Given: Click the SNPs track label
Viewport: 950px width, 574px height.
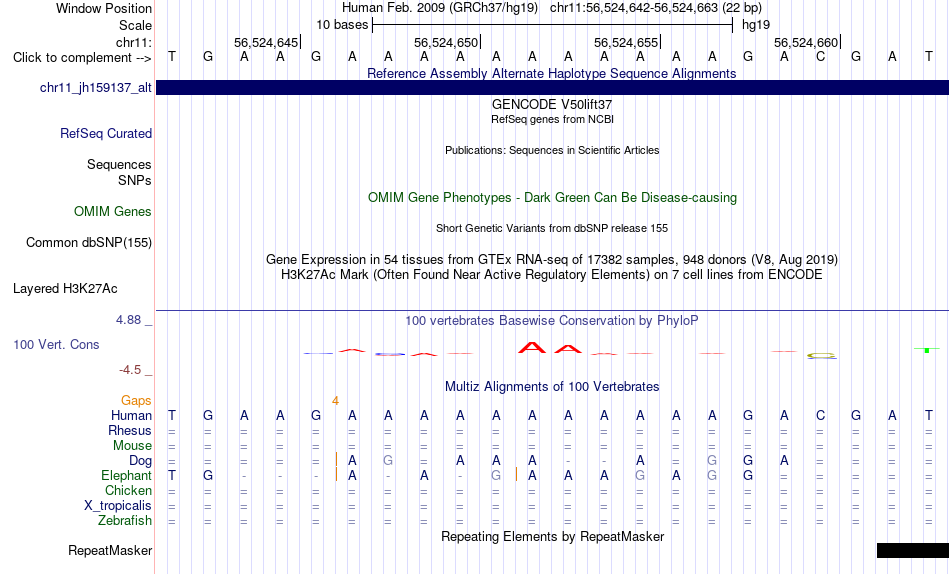Looking at the screenshot, I should (135, 181).
